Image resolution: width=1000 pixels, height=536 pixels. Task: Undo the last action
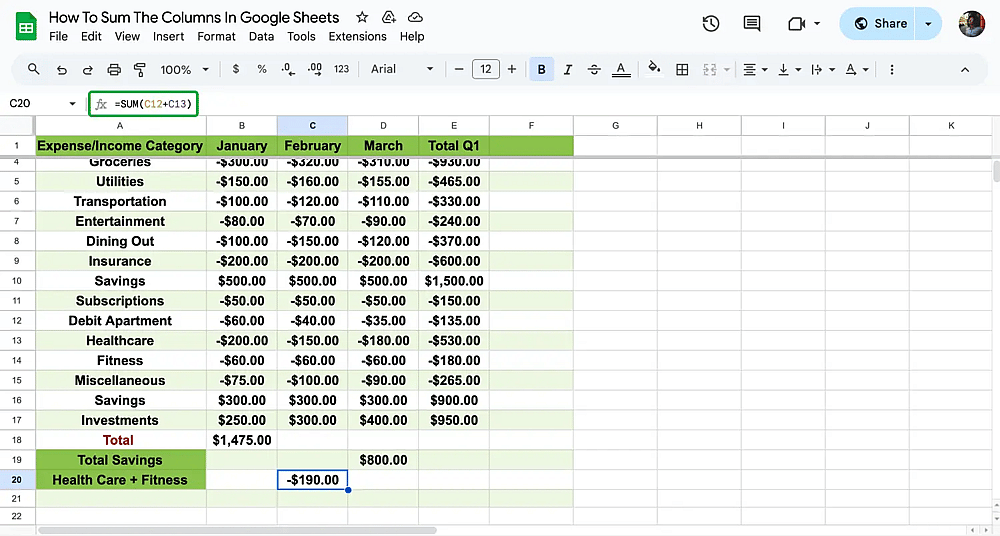coord(62,70)
